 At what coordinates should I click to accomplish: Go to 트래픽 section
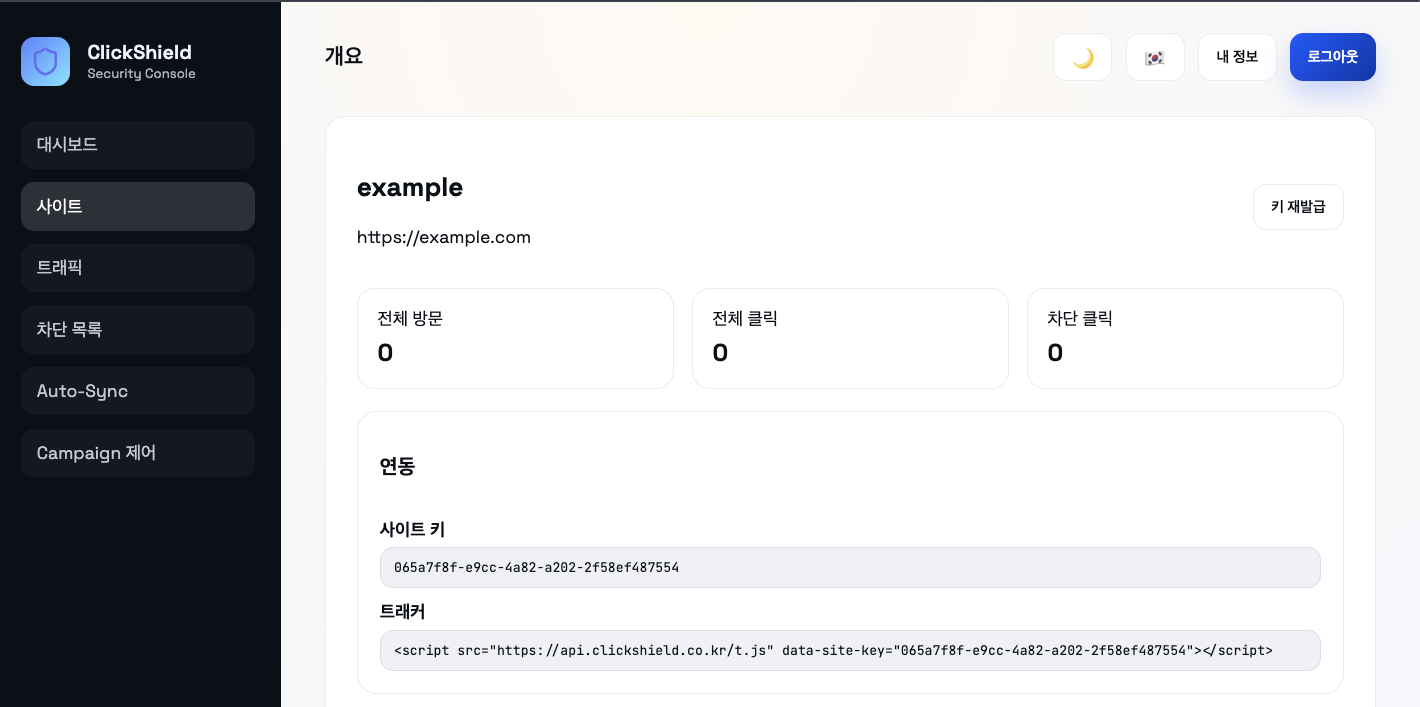coord(138,268)
